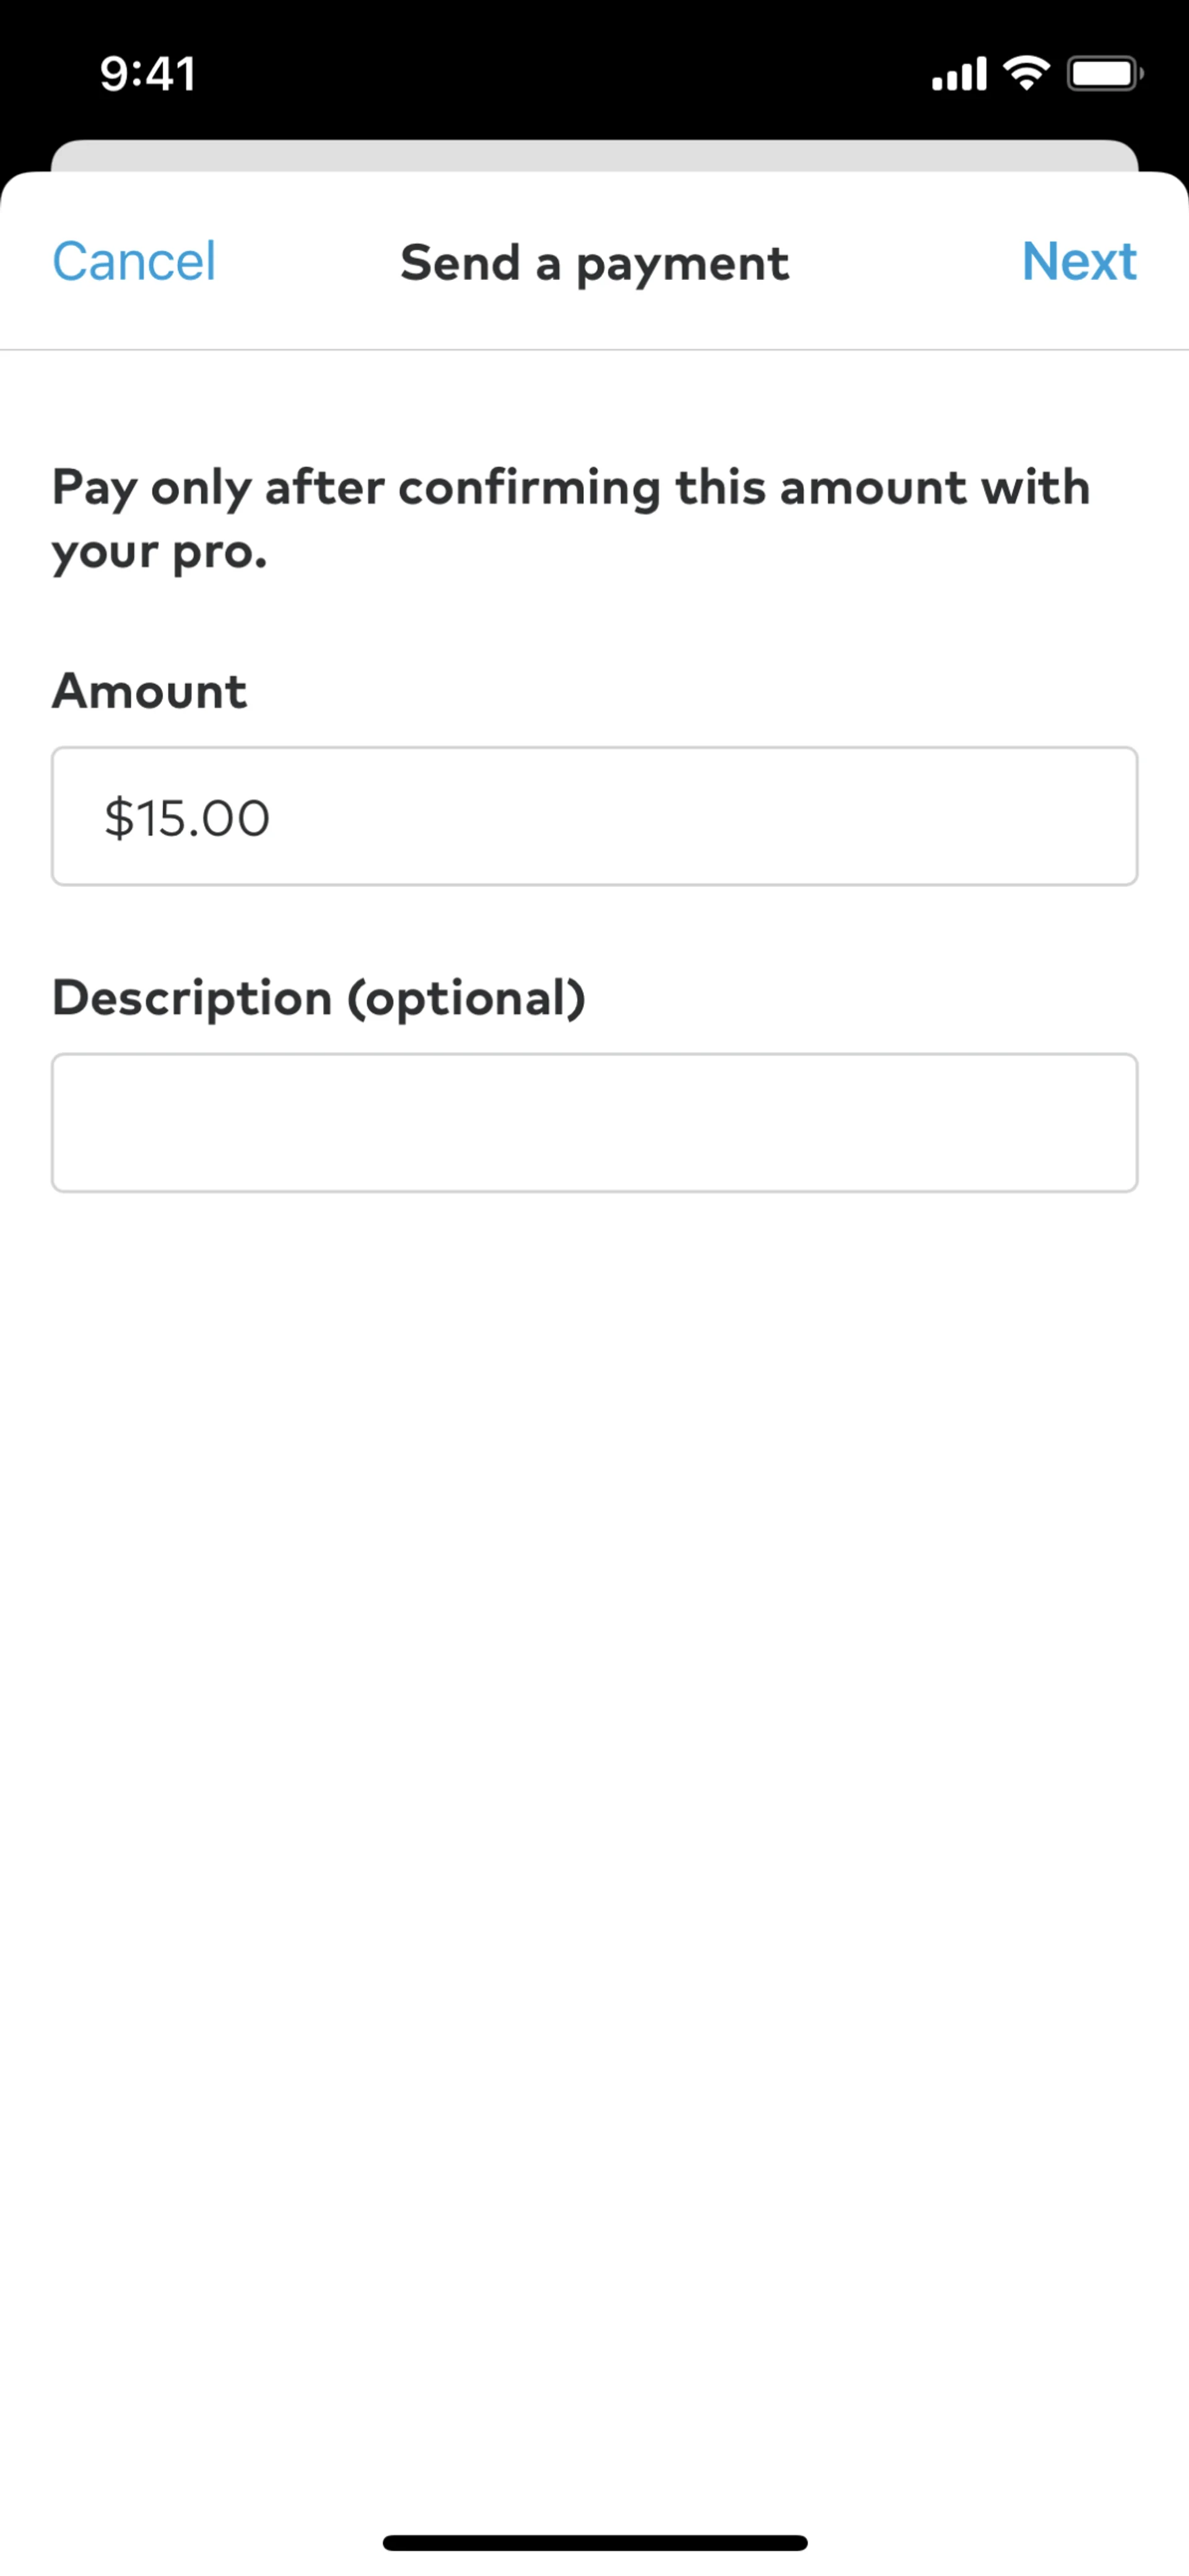Tap the empty middle of the status bar
1189x2576 pixels.
[560, 74]
